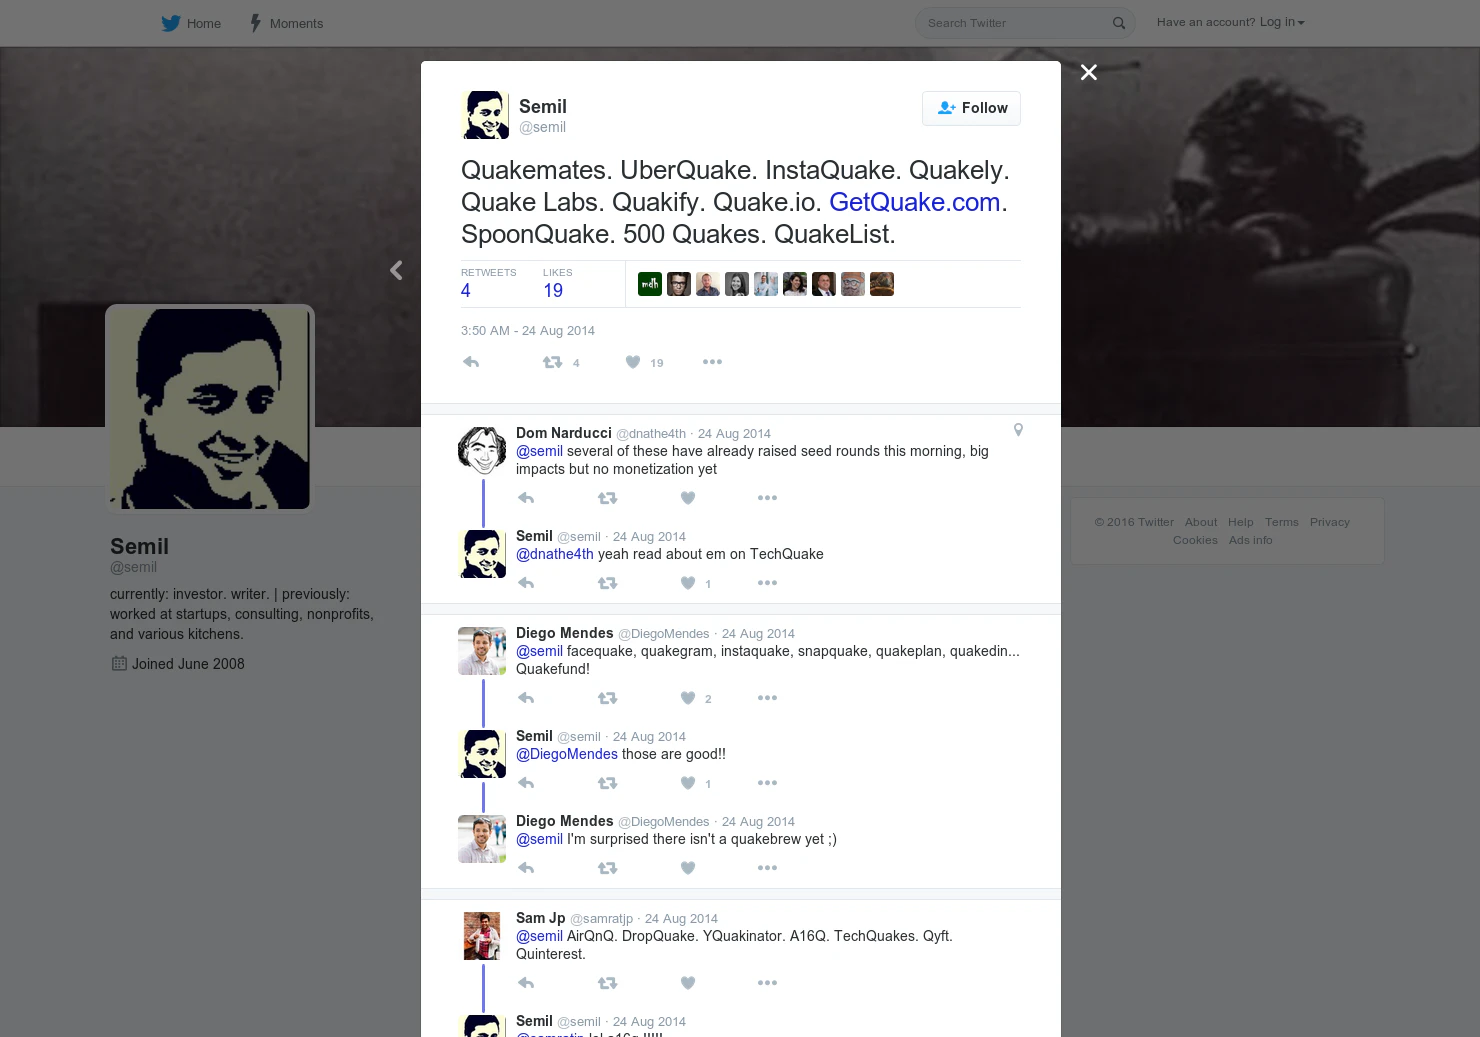
Task: Open the Moments tab
Action: pyautogui.click(x=286, y=23)
